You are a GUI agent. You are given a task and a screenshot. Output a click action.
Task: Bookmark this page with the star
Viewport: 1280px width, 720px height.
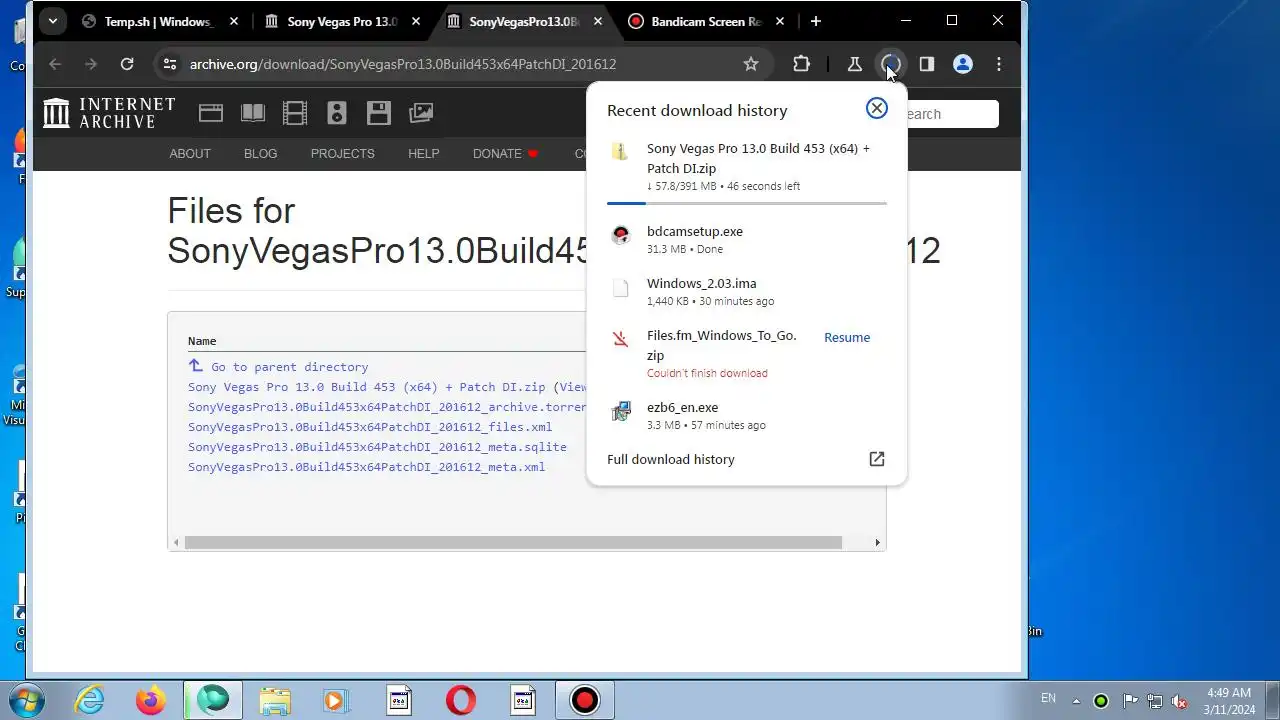coord(751,64)
